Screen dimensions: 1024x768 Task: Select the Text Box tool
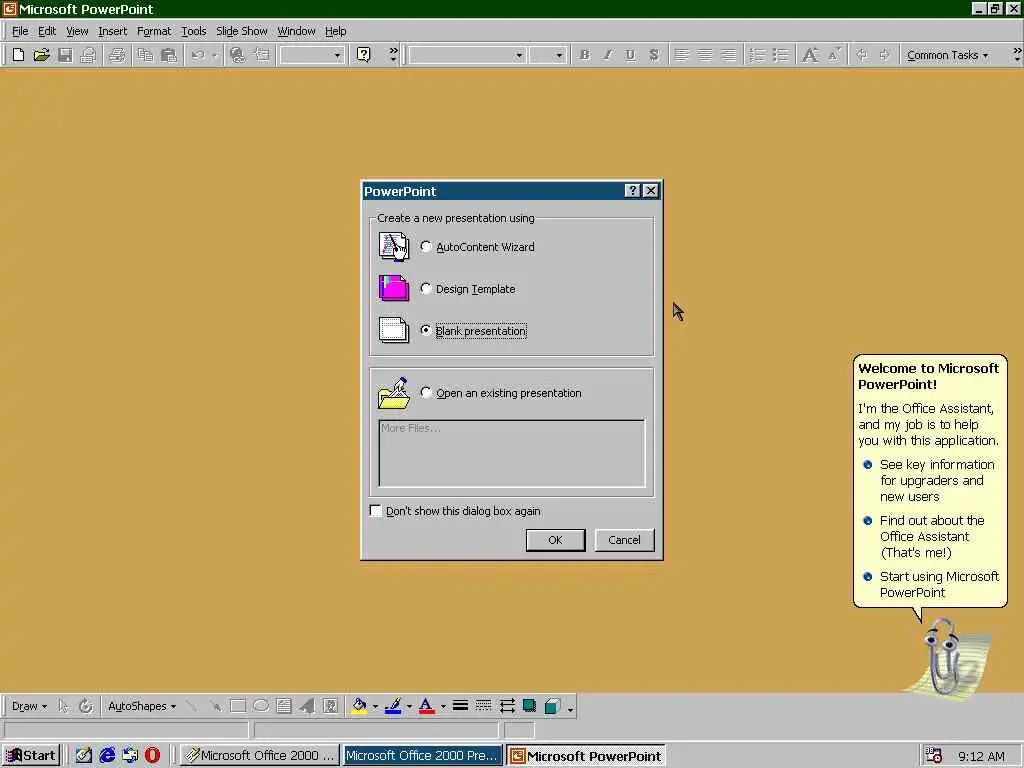tap(284, 706)
